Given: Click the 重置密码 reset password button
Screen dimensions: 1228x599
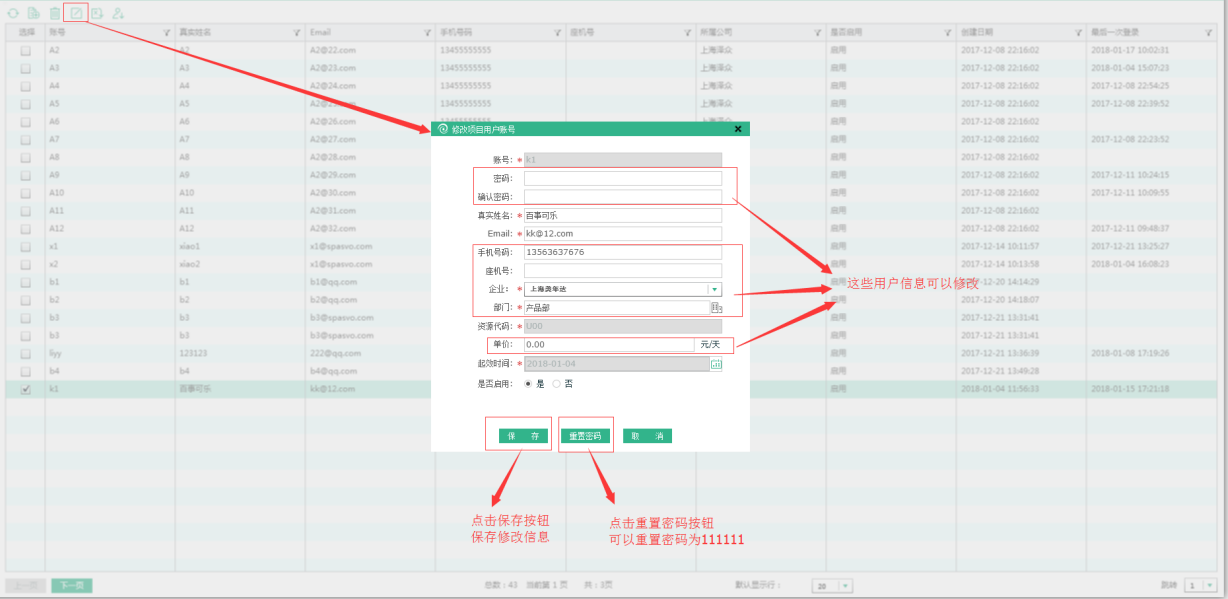Looking at the screenshot, I should click(x=585, y=436).
